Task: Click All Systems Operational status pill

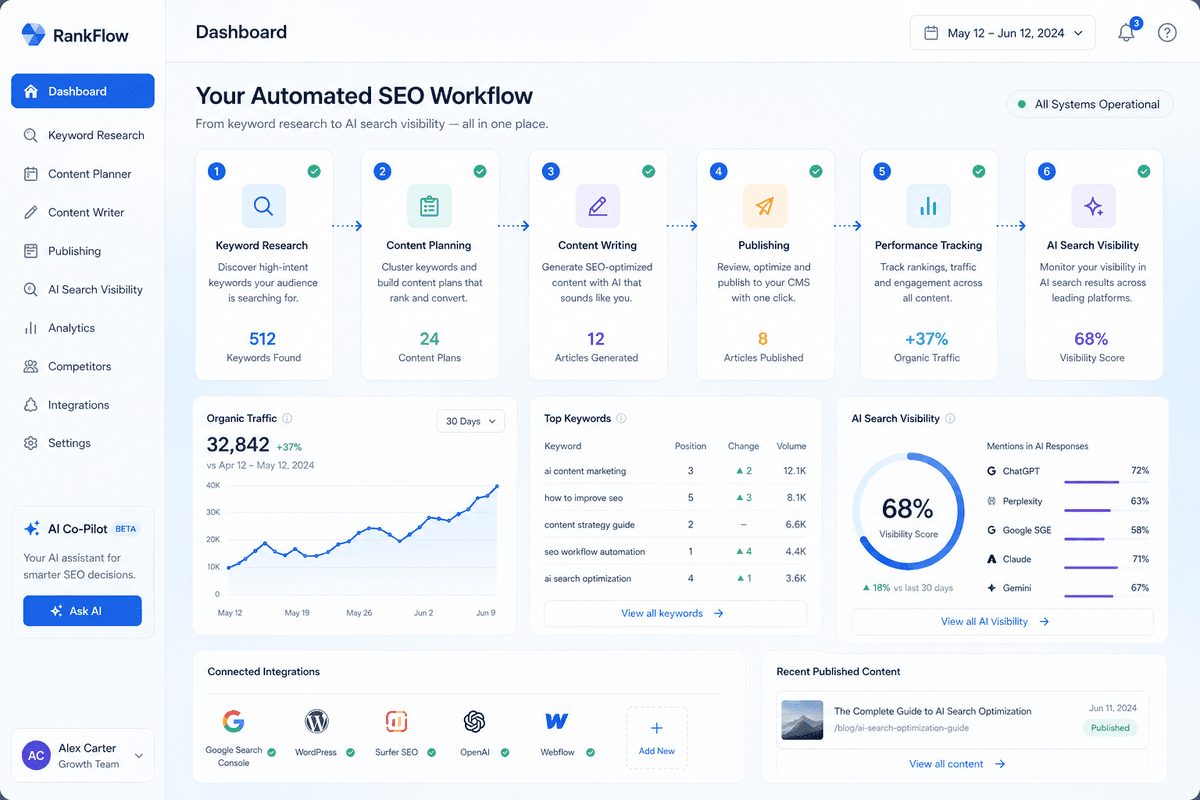Action: pos(1089,104)
